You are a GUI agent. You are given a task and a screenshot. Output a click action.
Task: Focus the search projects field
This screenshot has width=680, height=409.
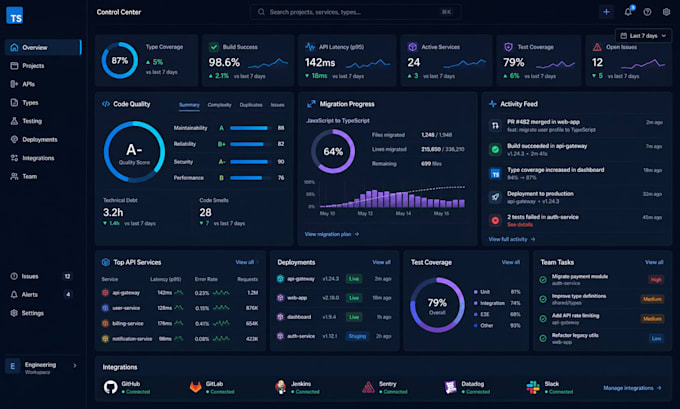355,12
